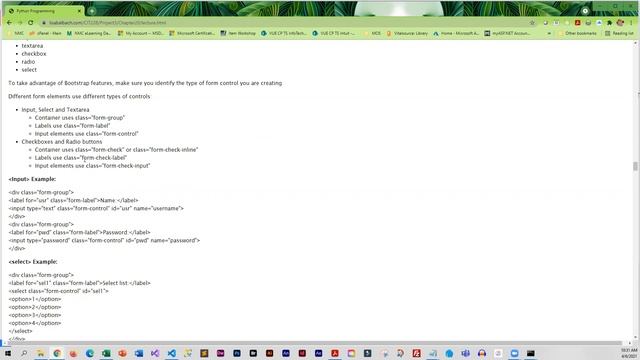The height and width of the screenshot is (360, 640).
Task: Open FileZilla from the taskbar
Action: (x=416, y=353)
